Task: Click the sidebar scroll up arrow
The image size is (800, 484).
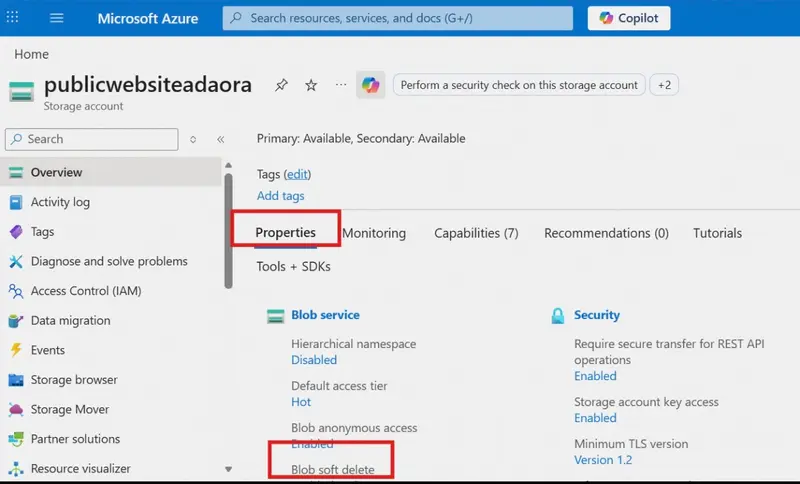Action: (x=228, y=165)
